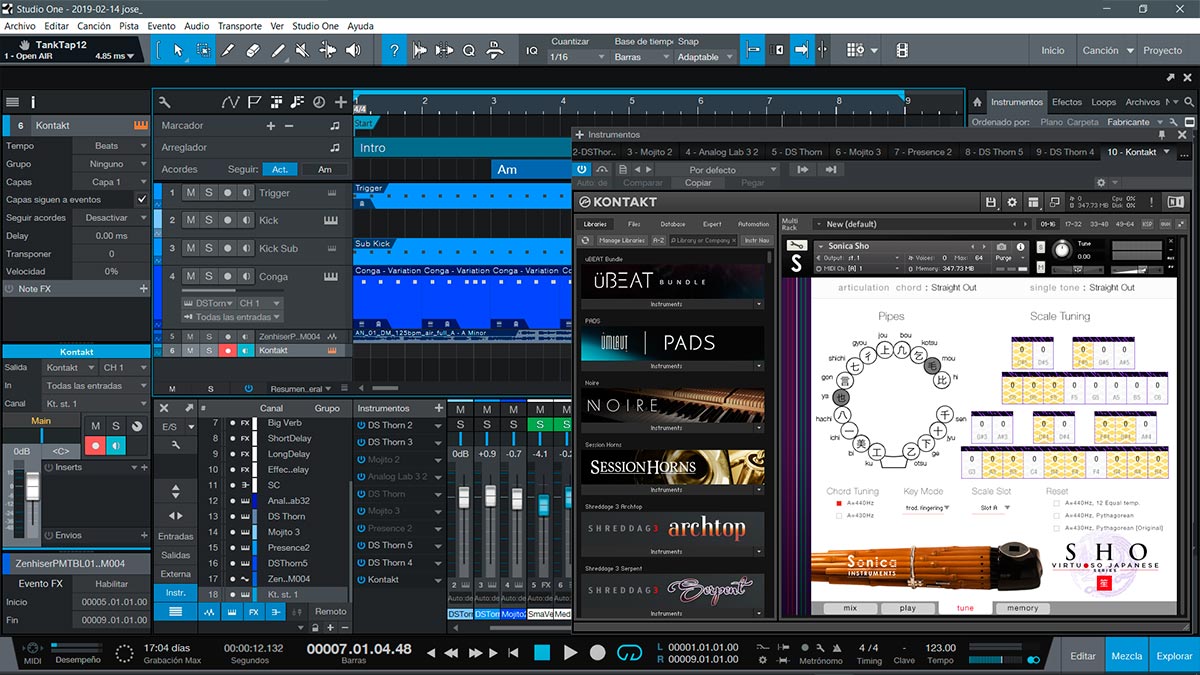Toggle Capas siguen a eventos checkbox
The image size is (1200, 675).
[141, 200]
